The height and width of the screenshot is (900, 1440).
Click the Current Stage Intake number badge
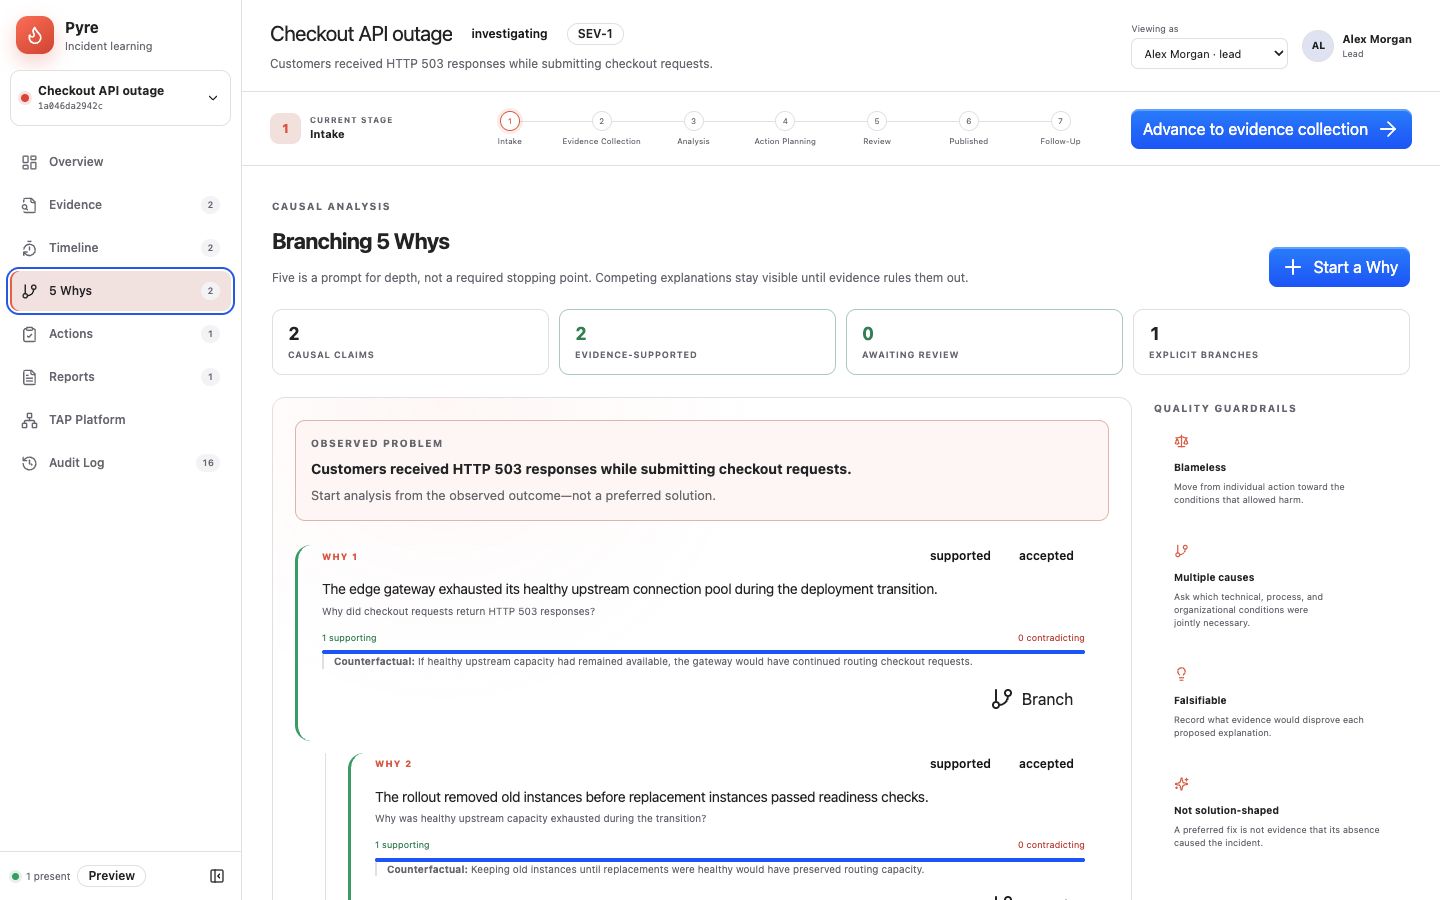point(285,128)
